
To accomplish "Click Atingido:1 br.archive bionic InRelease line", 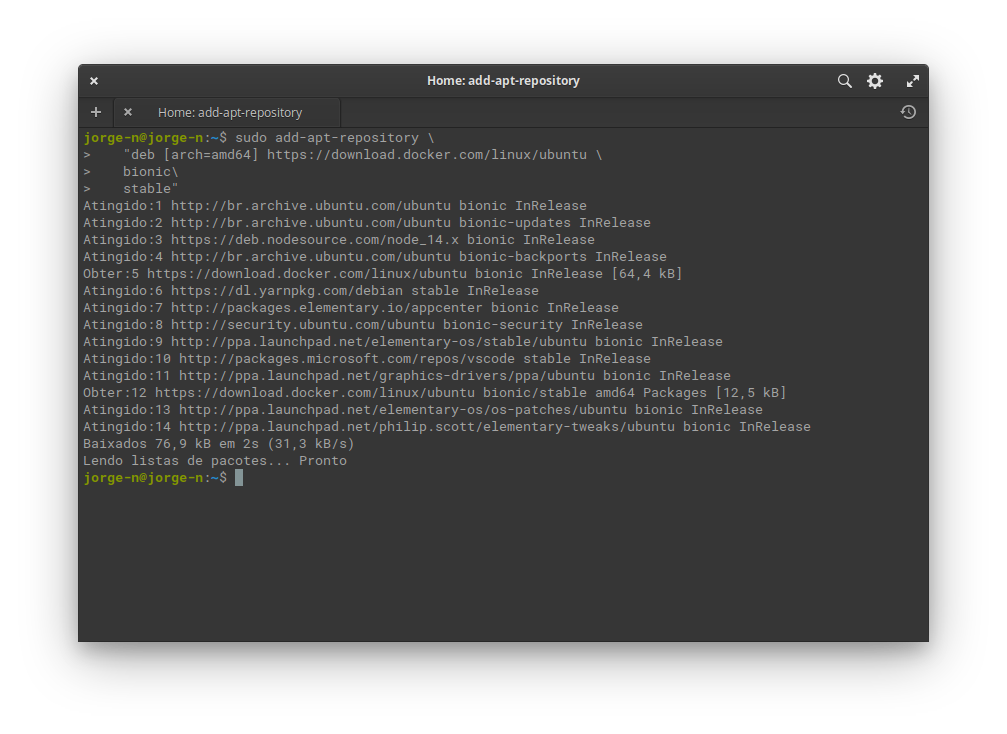I will point(335,205).
